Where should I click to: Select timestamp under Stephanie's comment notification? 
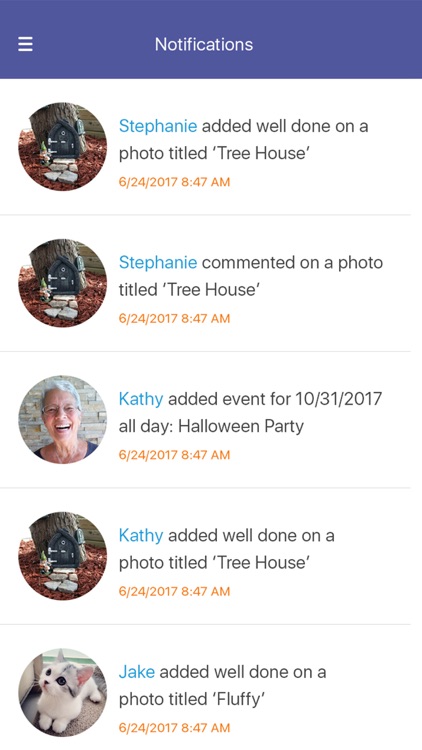tap(174, 318)
